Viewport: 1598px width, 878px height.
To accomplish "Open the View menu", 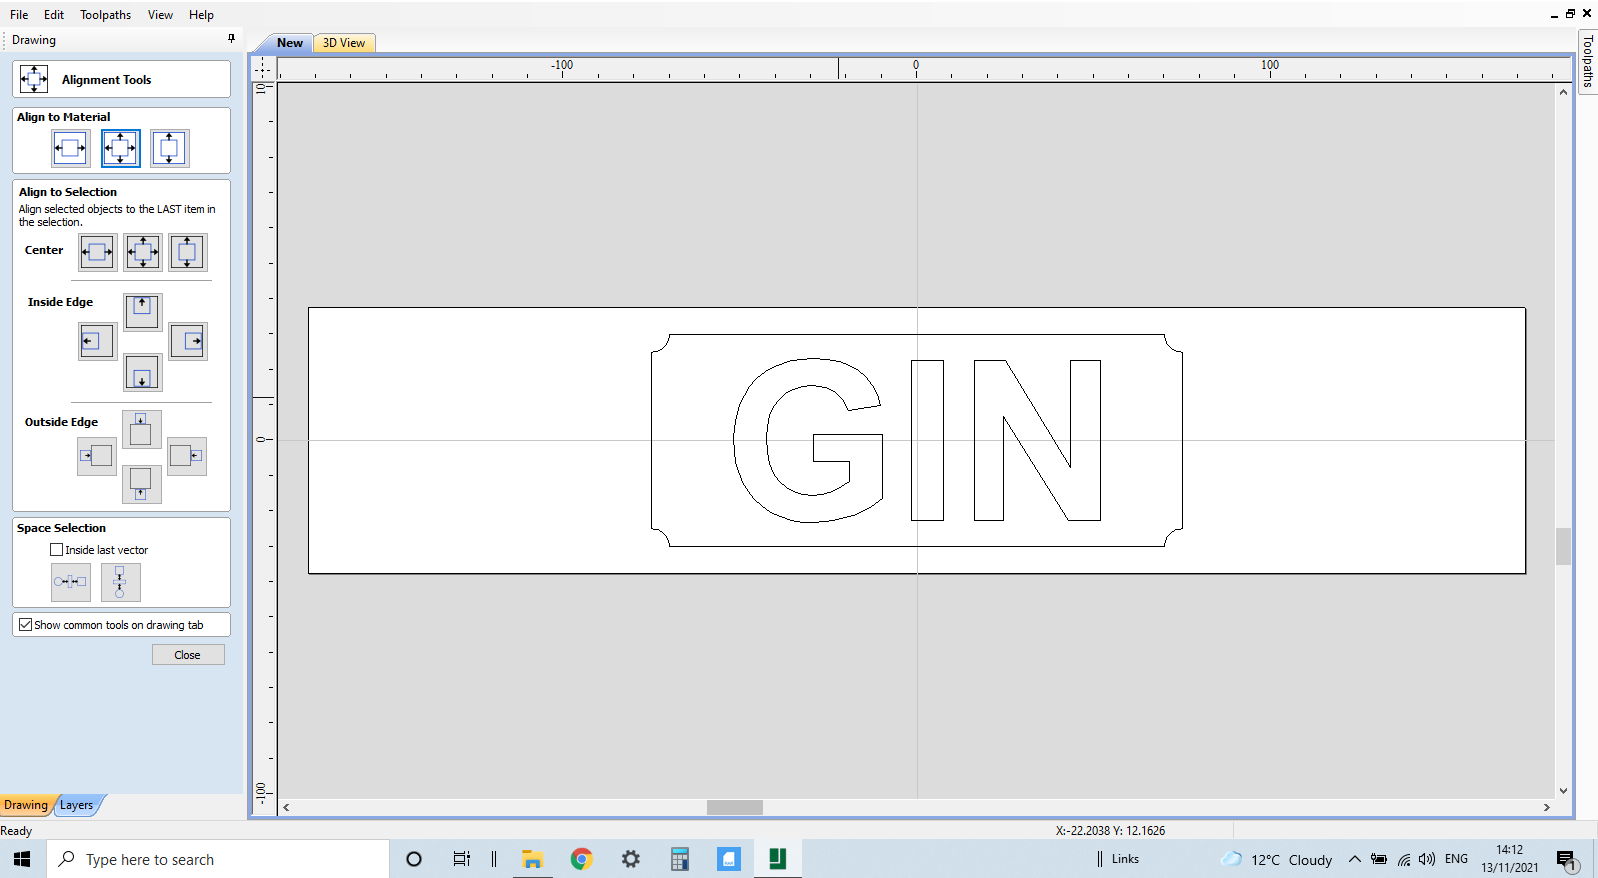I will 160,15.
